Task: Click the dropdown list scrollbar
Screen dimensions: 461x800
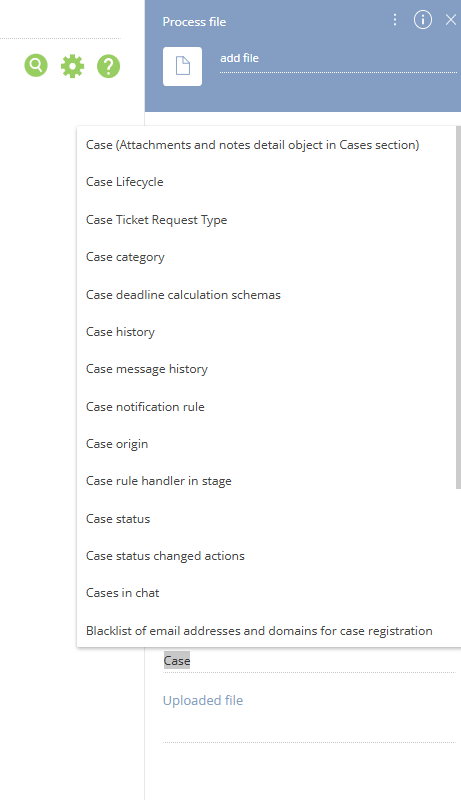Action: point(458,308)
